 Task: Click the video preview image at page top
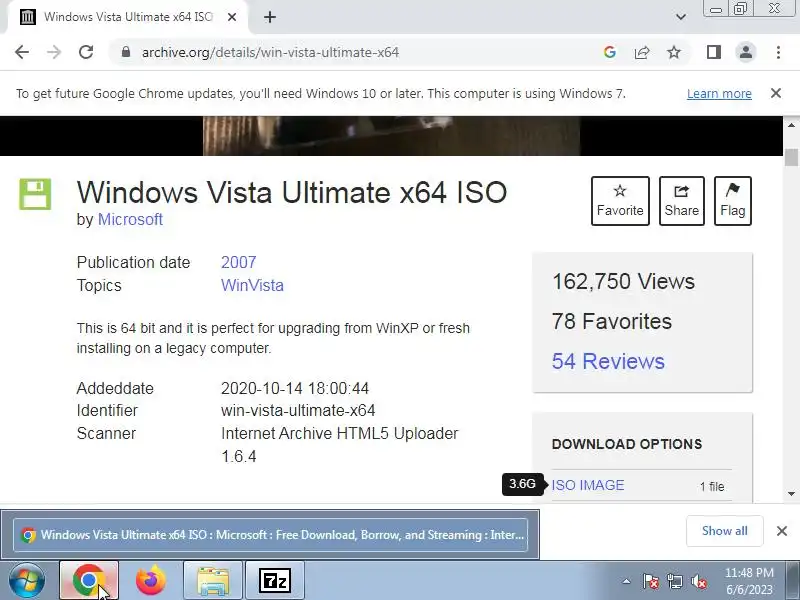point(391,136)
